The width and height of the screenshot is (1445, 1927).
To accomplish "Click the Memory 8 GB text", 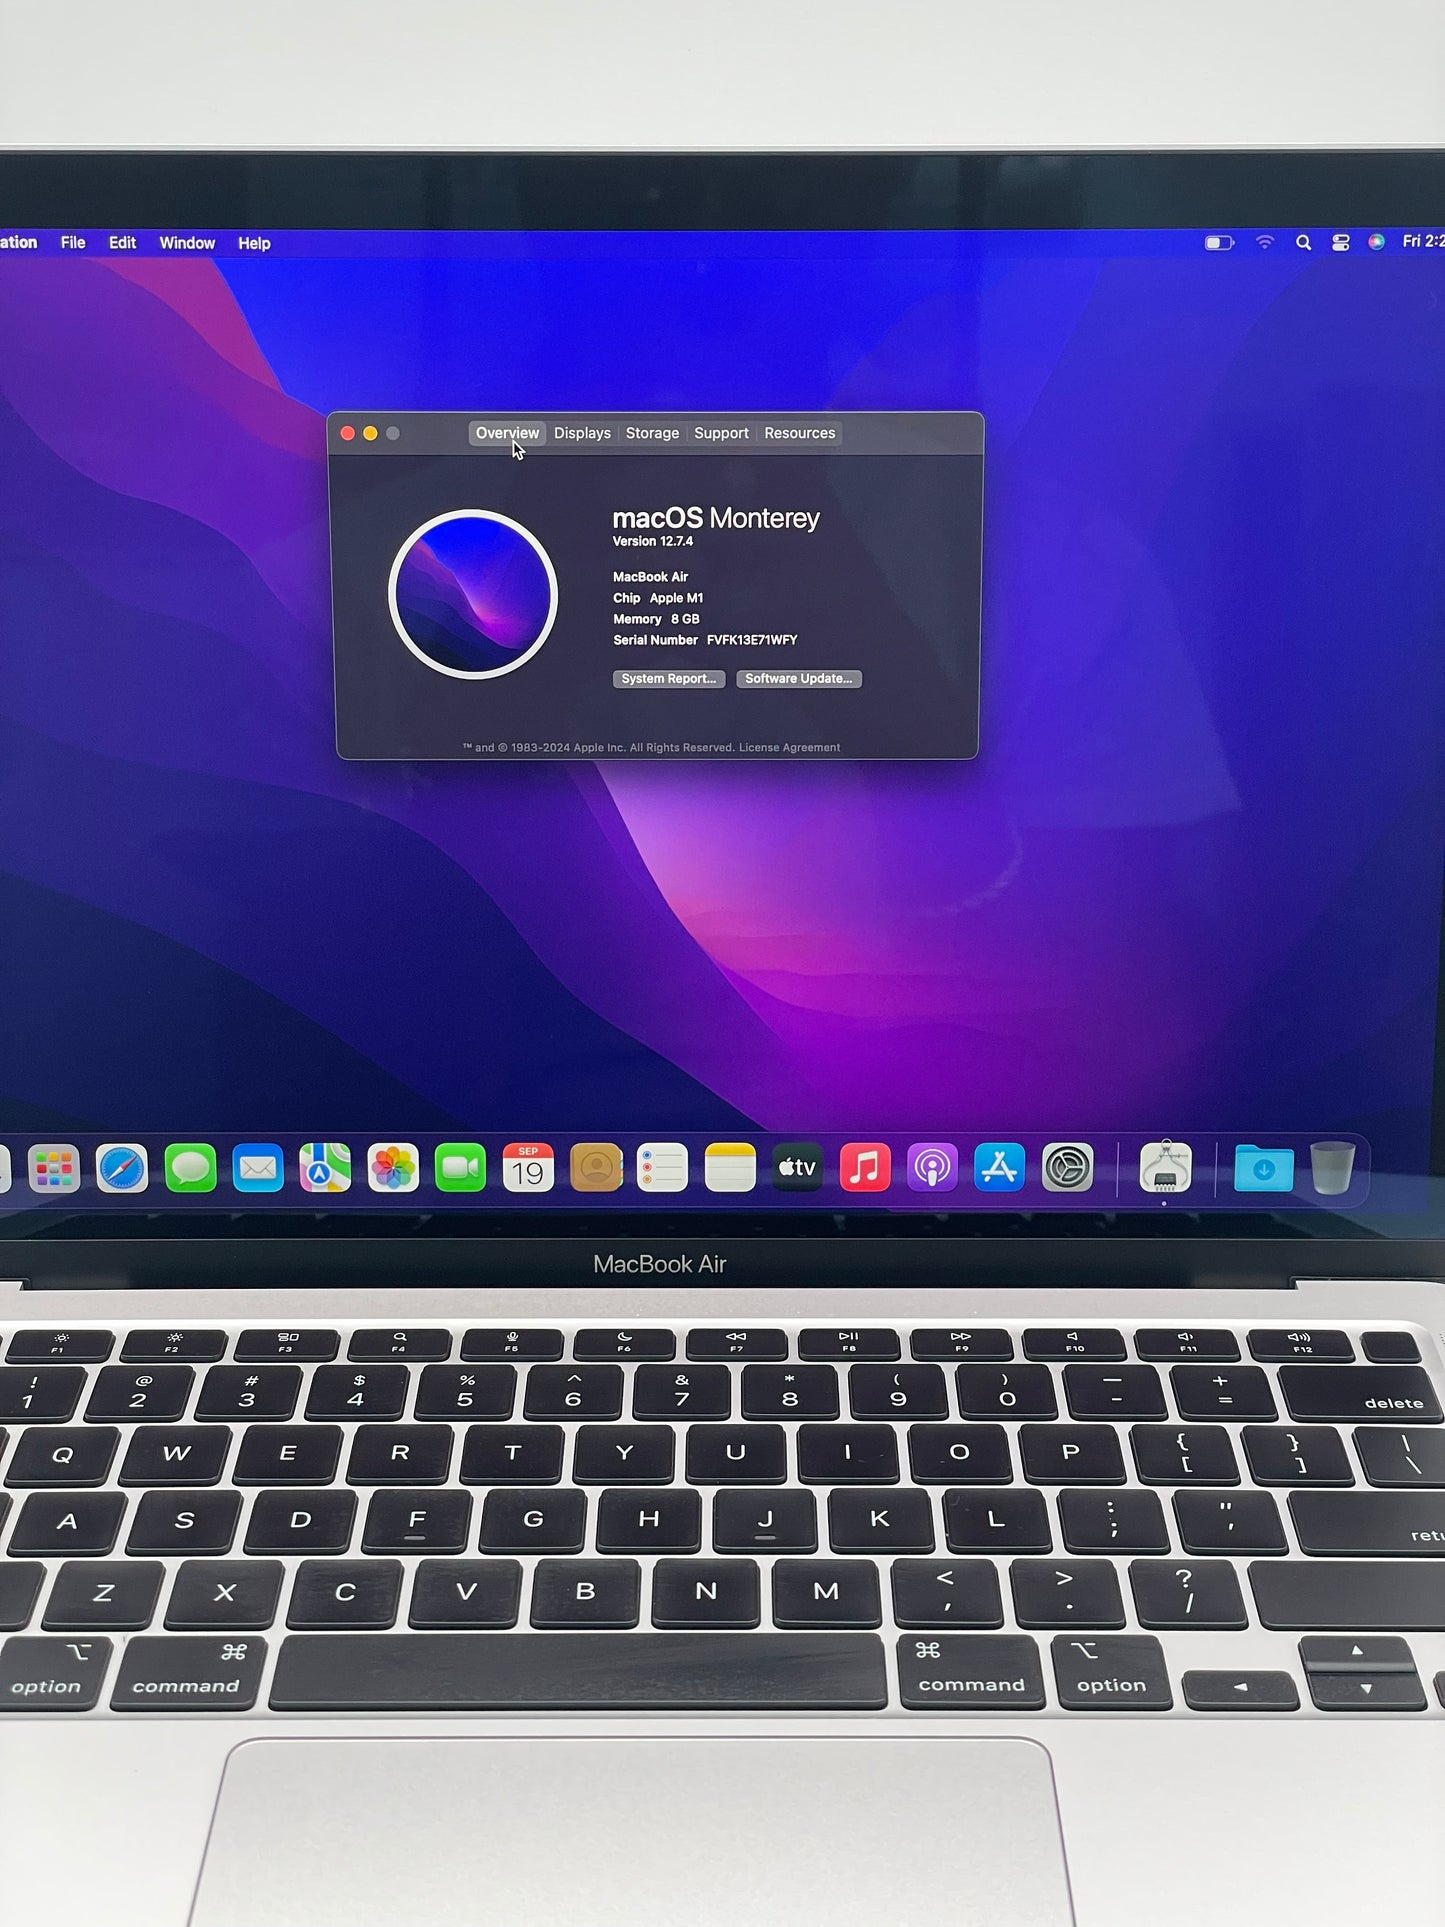I will (656, 619).
